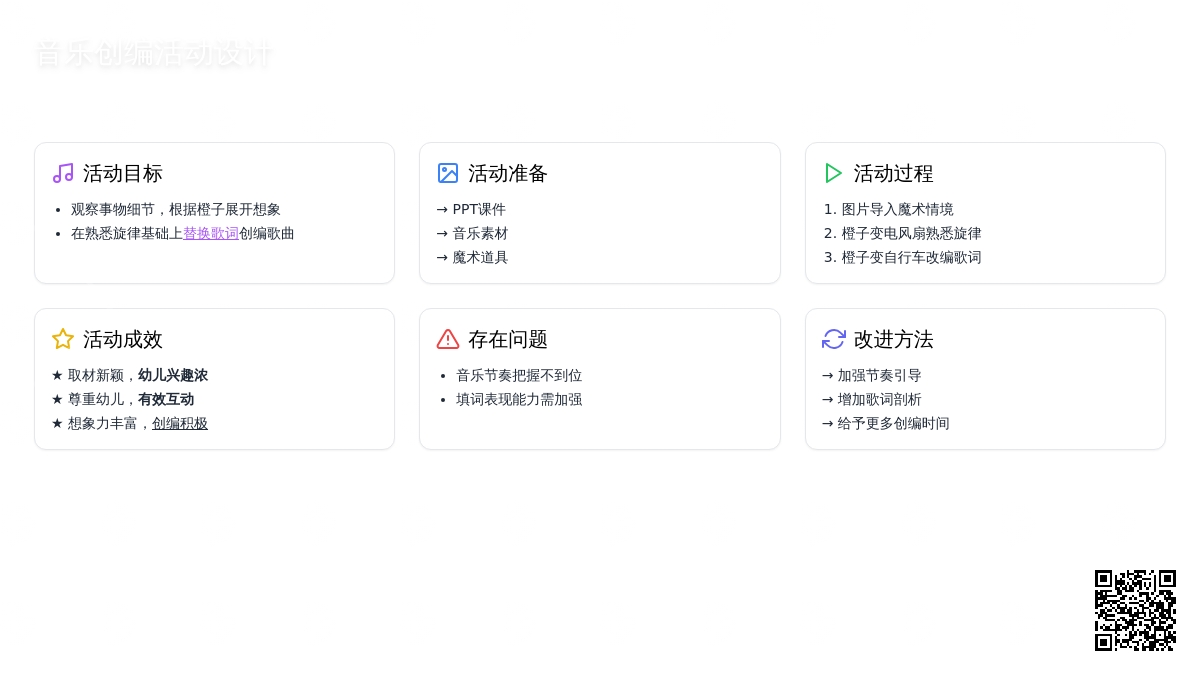
Task: Click the QR code image
Action: [x=1135, y=610]
